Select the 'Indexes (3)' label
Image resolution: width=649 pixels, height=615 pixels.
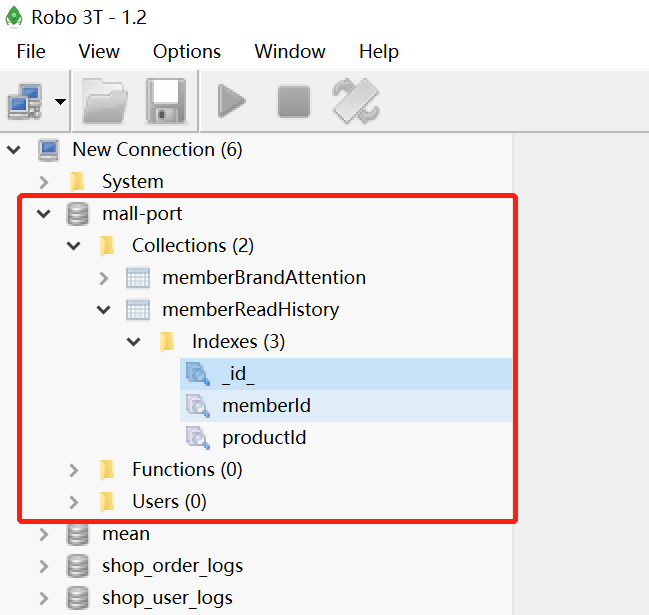pos(238,342)
